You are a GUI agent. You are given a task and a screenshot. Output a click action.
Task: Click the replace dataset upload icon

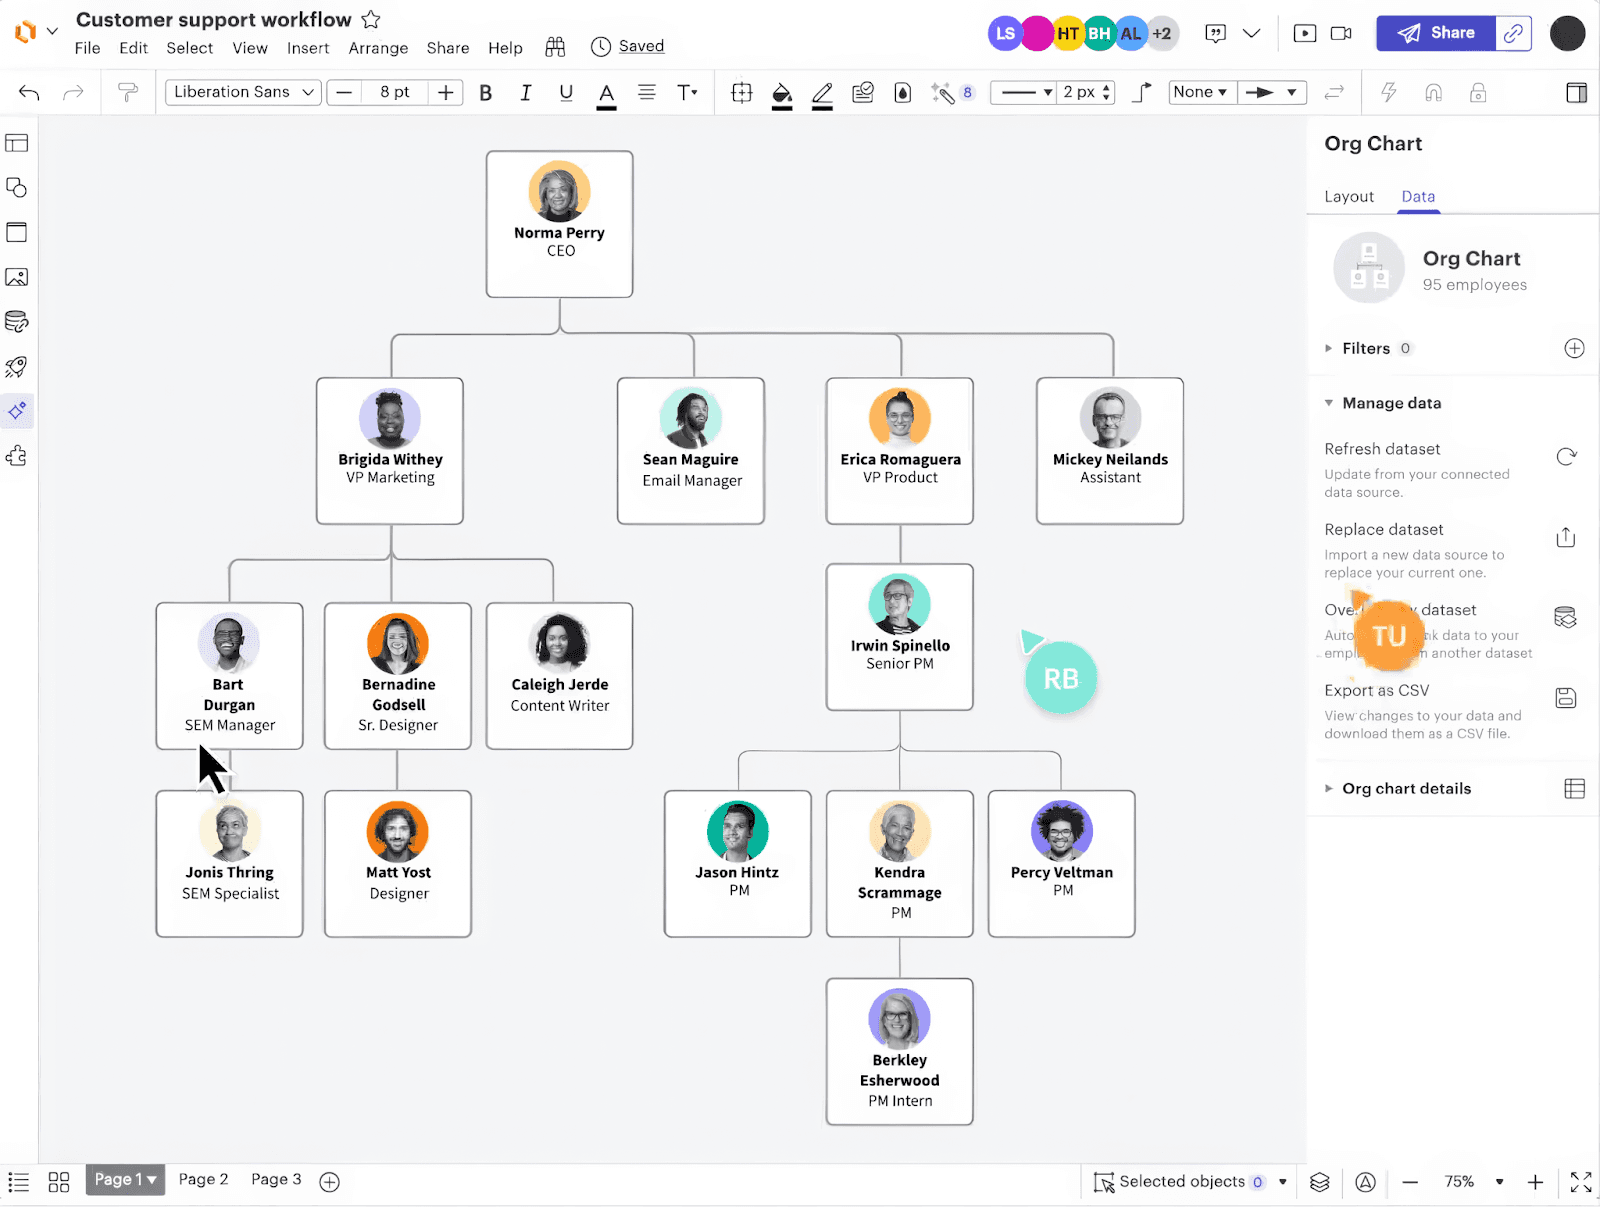(1566, 537)
